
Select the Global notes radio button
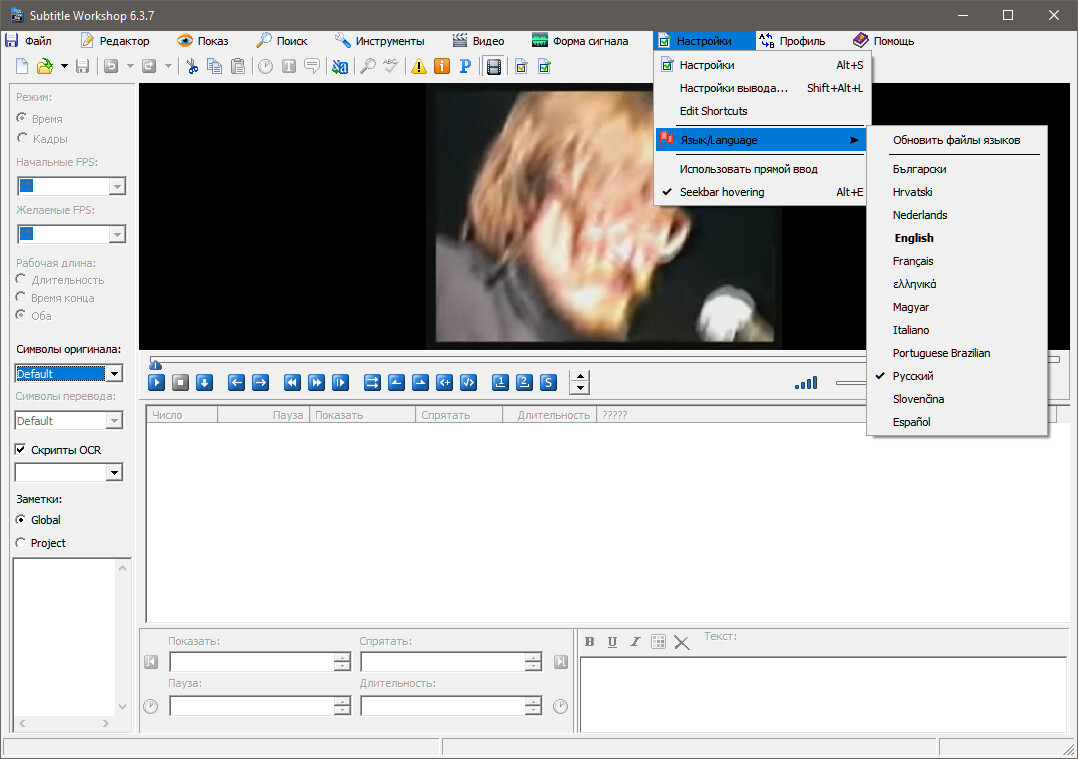(21, 520)
